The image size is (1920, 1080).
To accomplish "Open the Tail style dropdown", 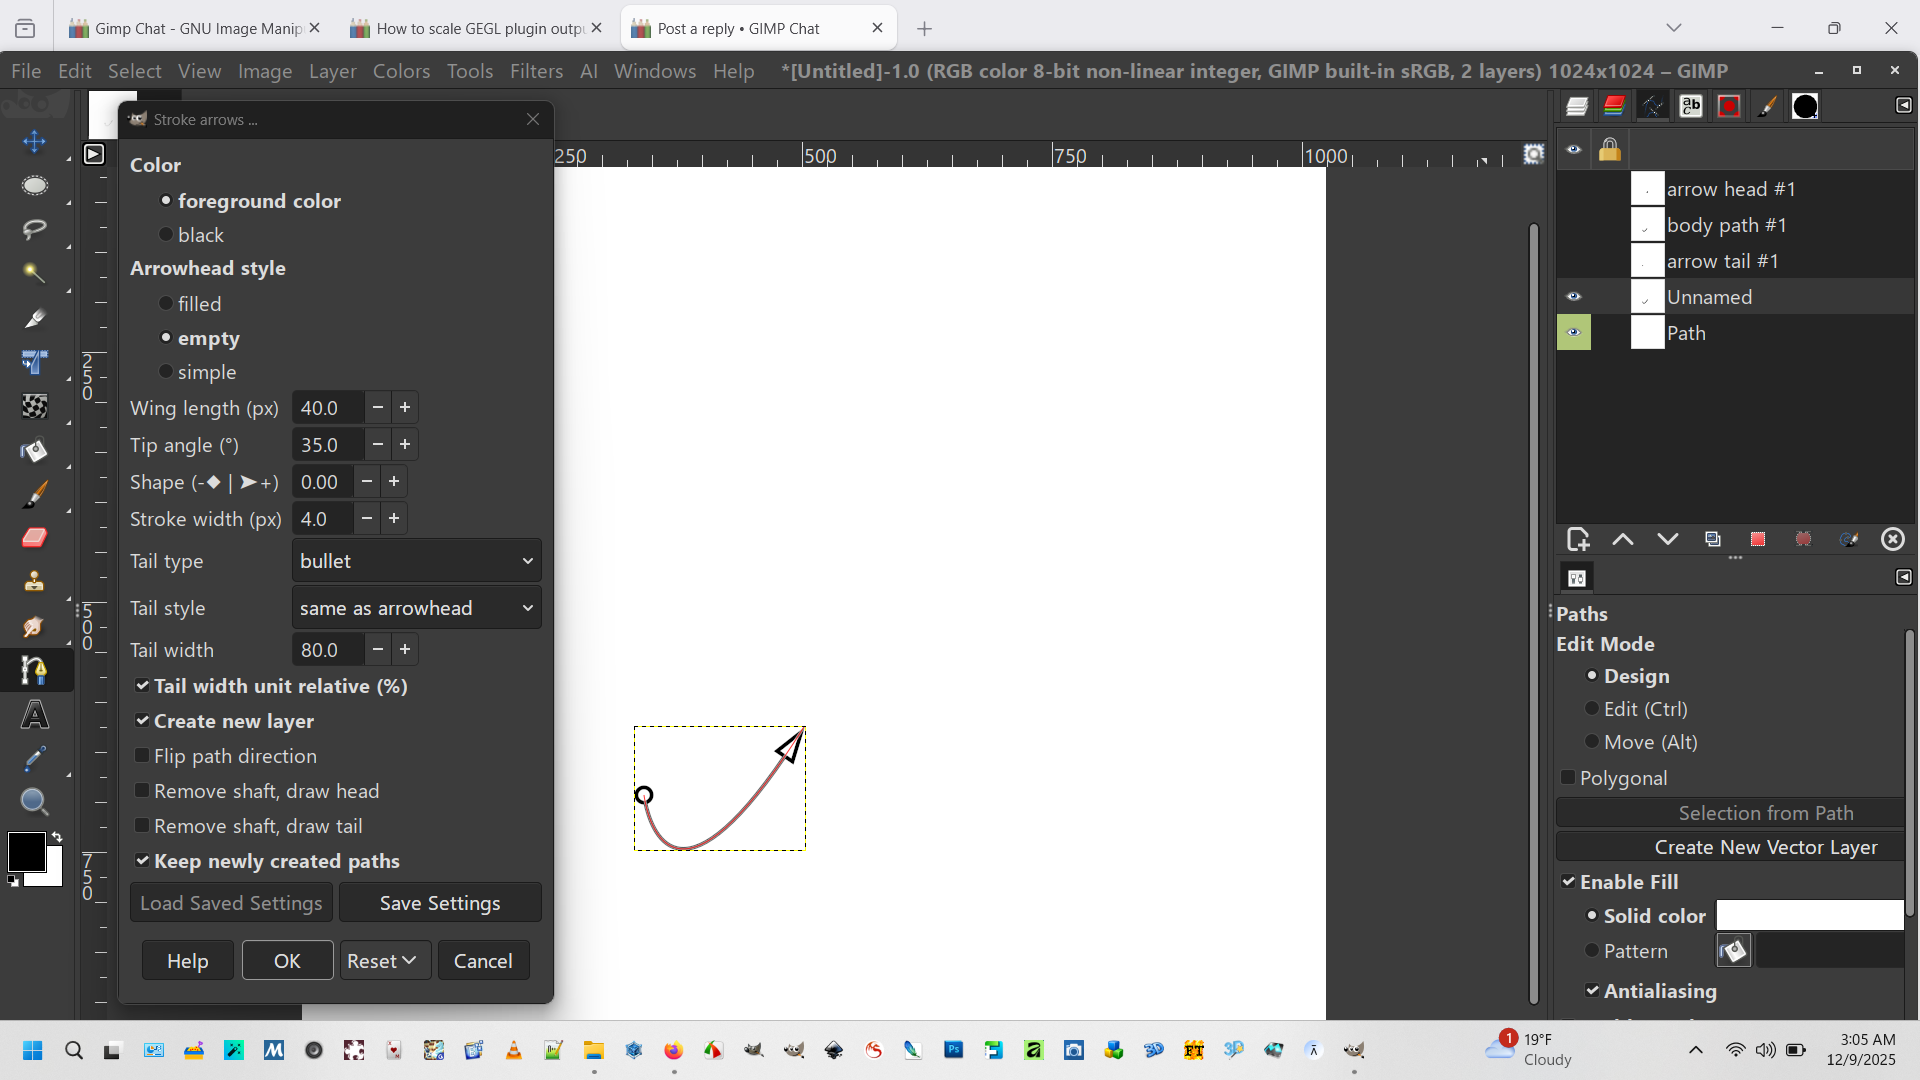I will pyautogui.click(x=416, y=608).
